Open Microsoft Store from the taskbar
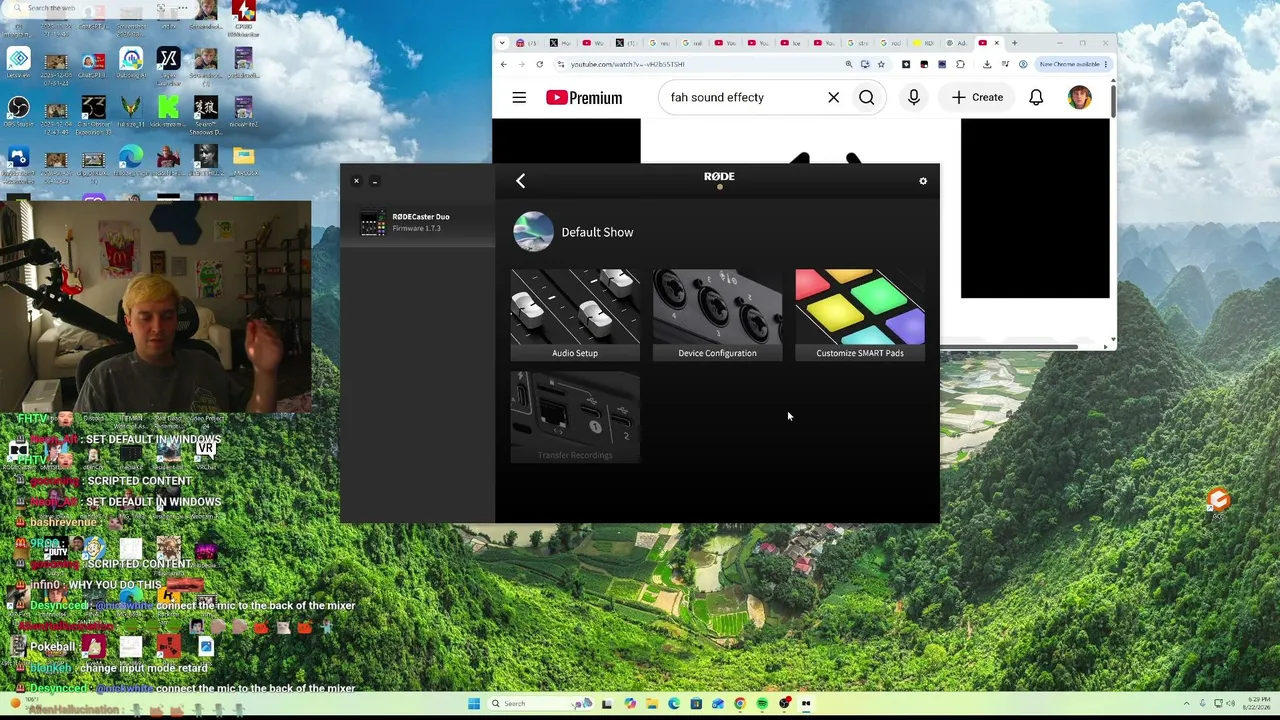Screen dimensions: 1280x720 (x=696, y=703)
